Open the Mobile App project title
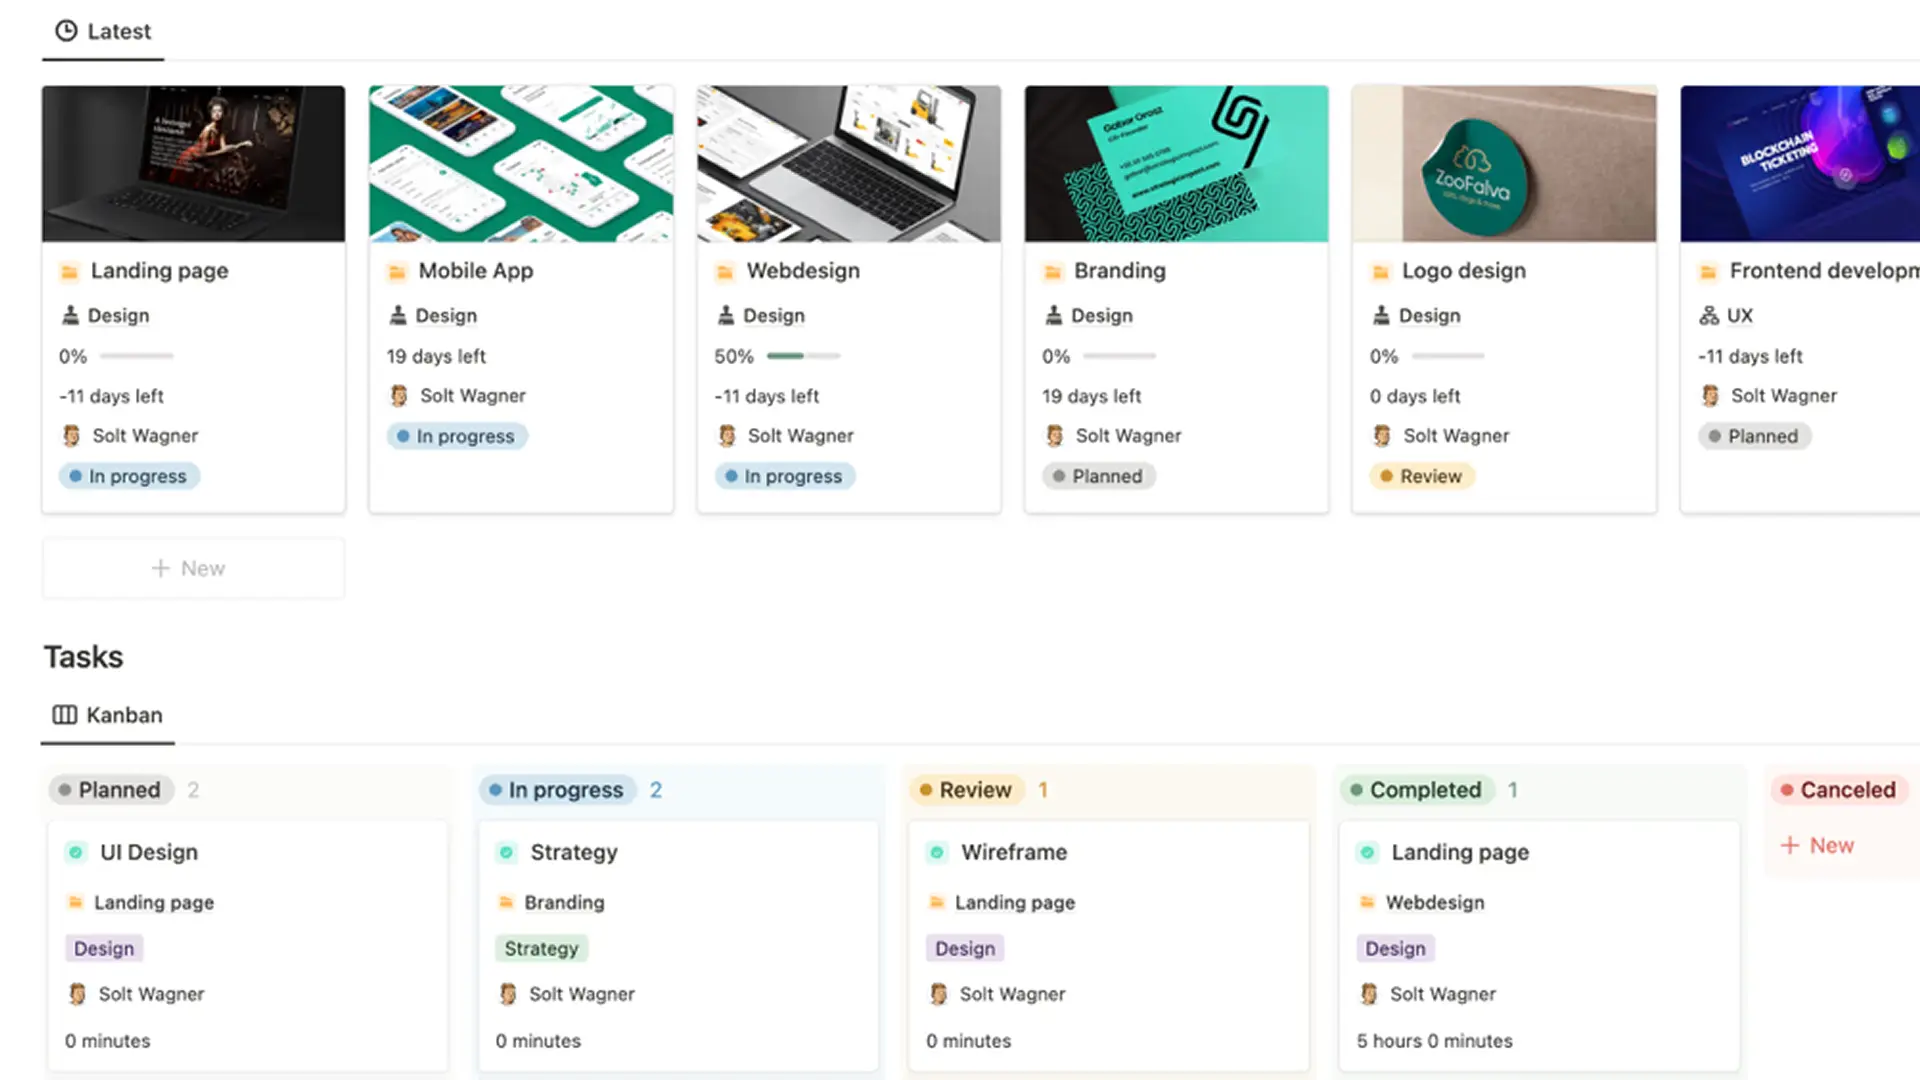 pyautogui.click(x=476, y=271)
